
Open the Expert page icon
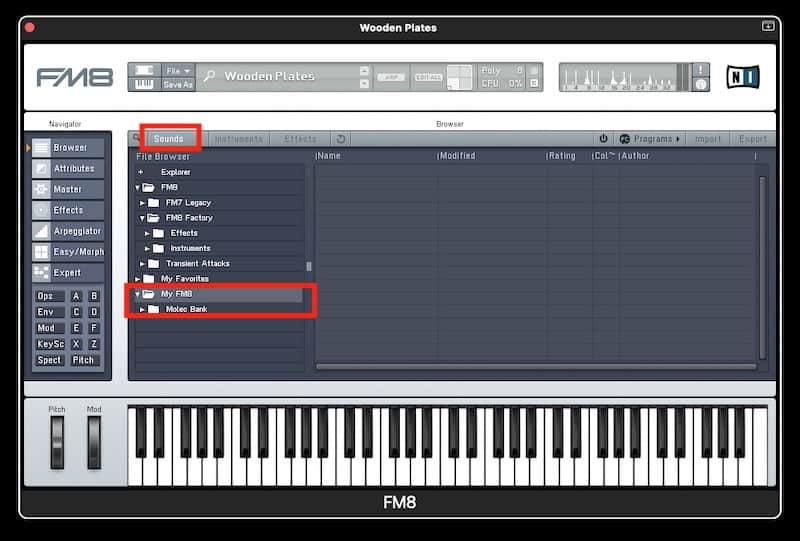coord(41,273)
